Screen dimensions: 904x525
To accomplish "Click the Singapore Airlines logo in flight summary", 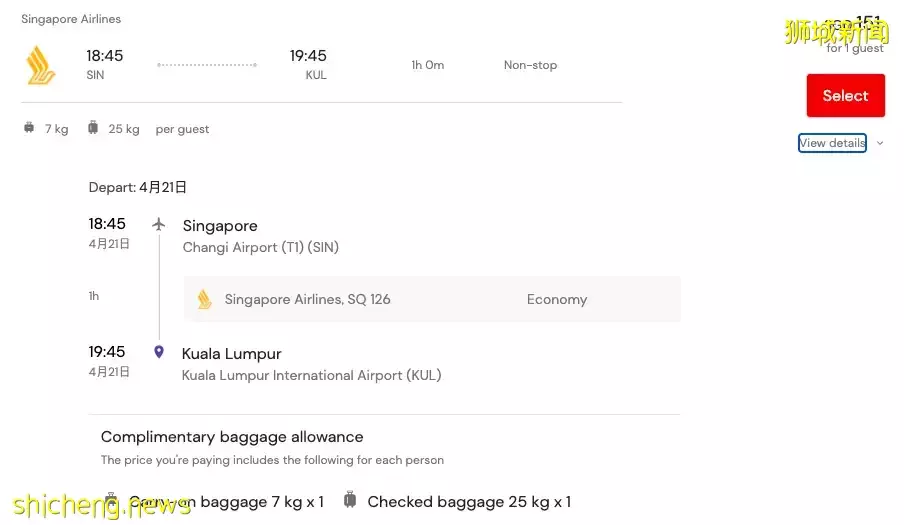I will click(41, 65).
